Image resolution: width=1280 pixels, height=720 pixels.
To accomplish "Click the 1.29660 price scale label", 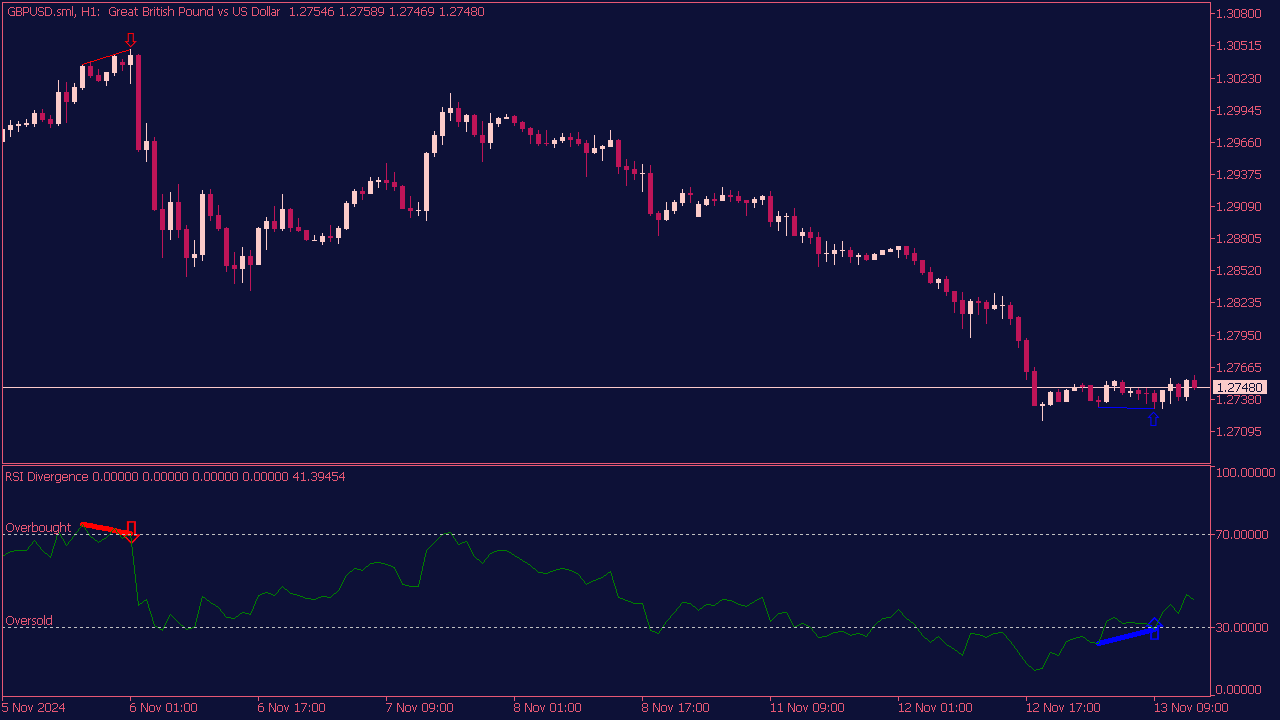I will [1239, 142].
